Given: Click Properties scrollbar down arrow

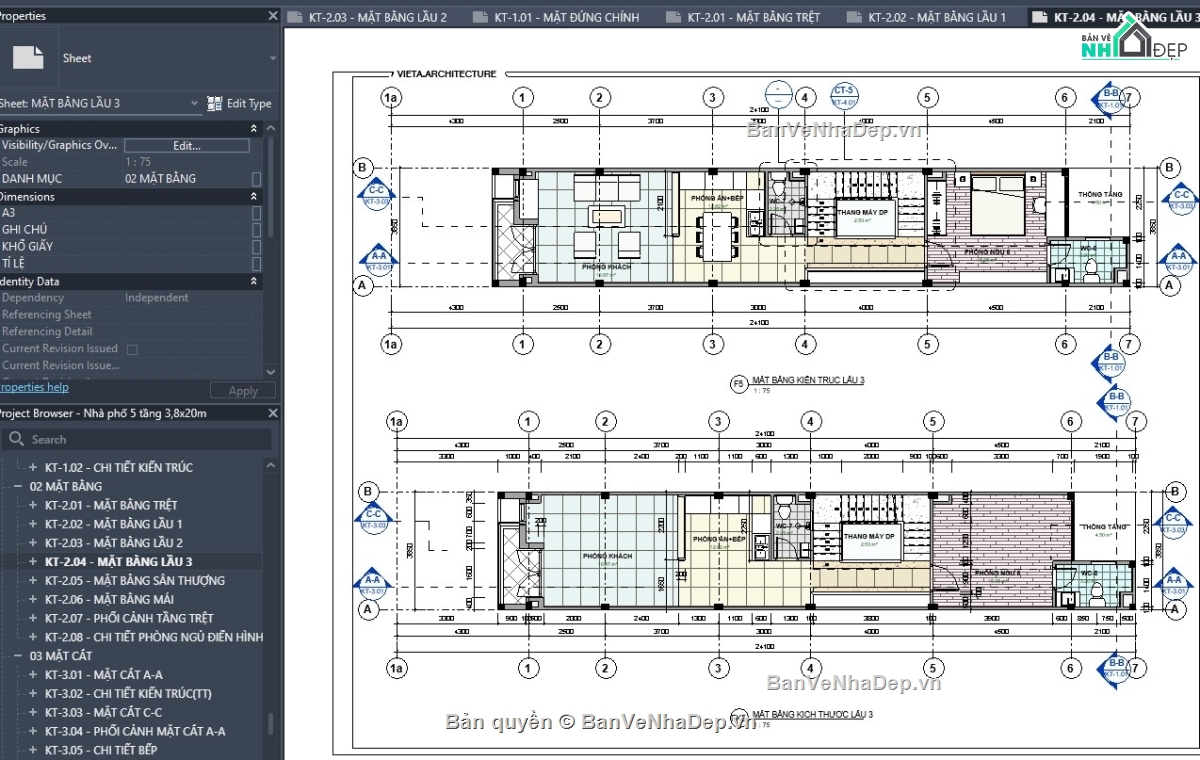Looking at the screenshot, I should pyautogui.click(x=270, y=371).
